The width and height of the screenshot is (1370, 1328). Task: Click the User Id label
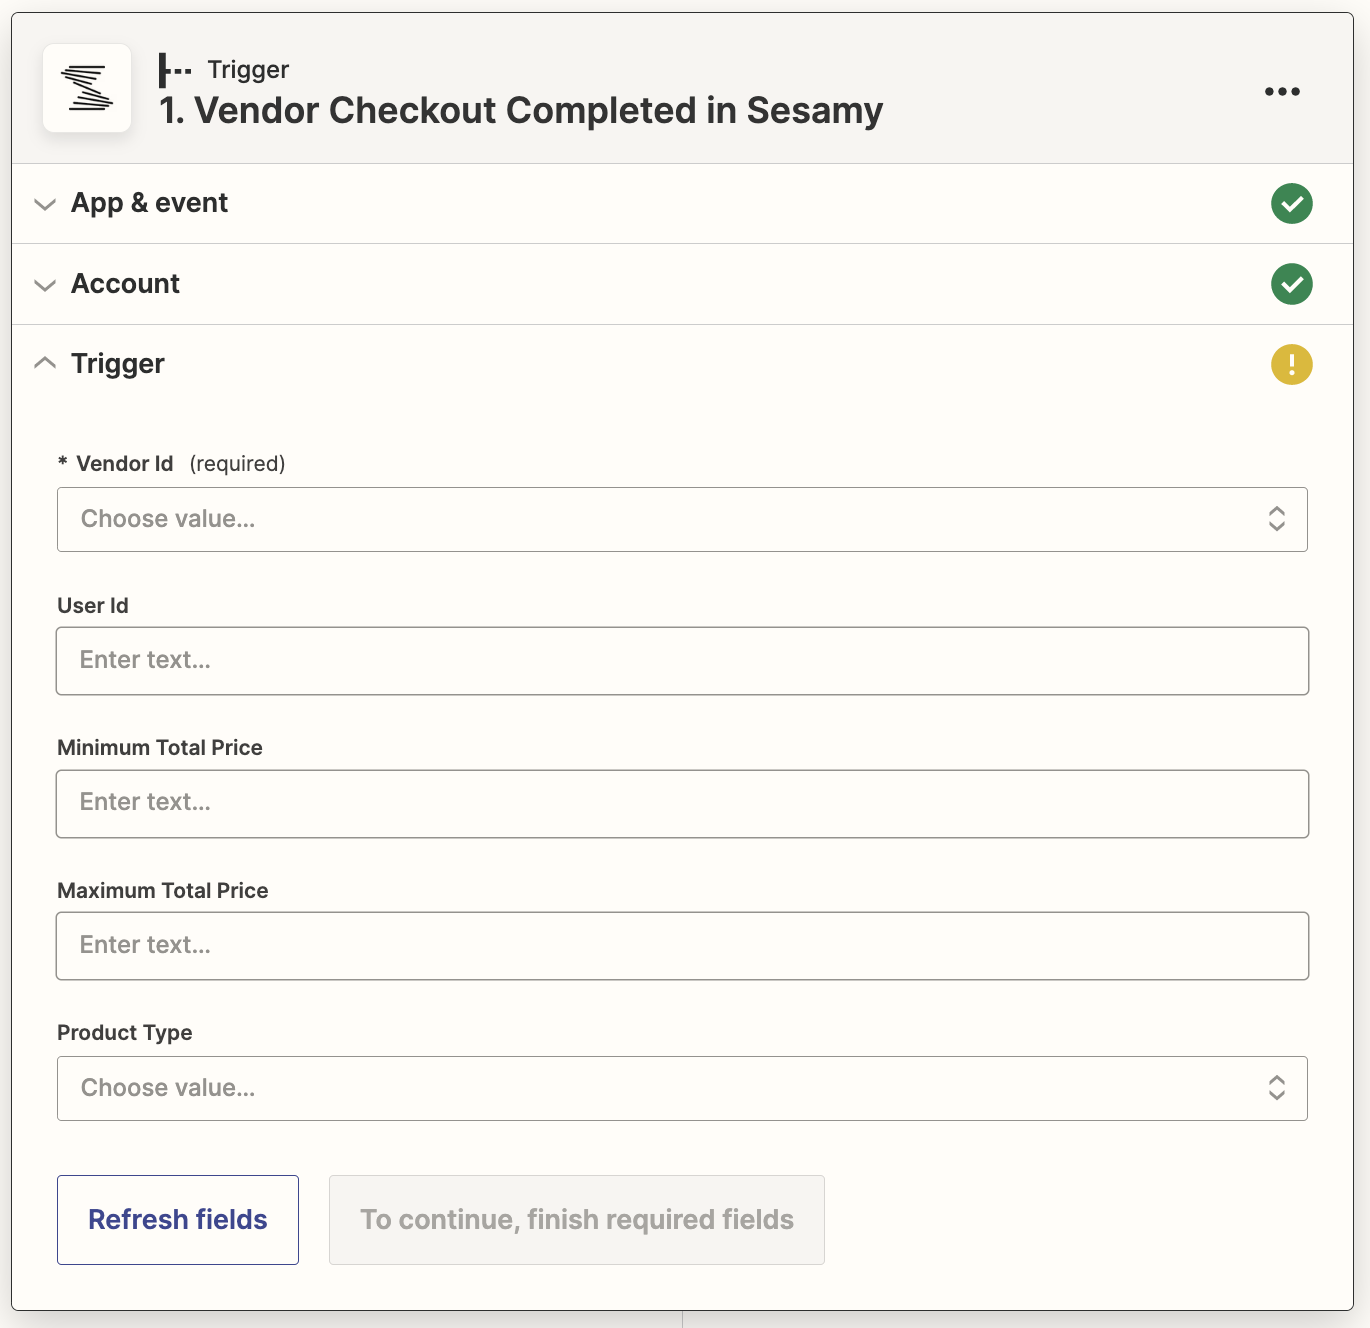(93, 606)
